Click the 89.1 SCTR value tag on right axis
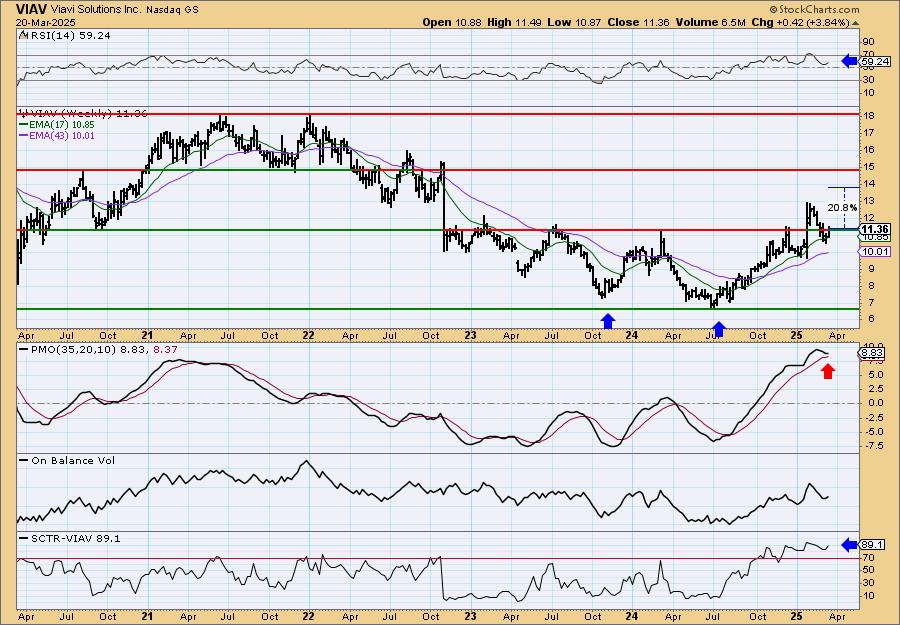Image resolution: width=900 pixels, height=625 pixels. 874,545
